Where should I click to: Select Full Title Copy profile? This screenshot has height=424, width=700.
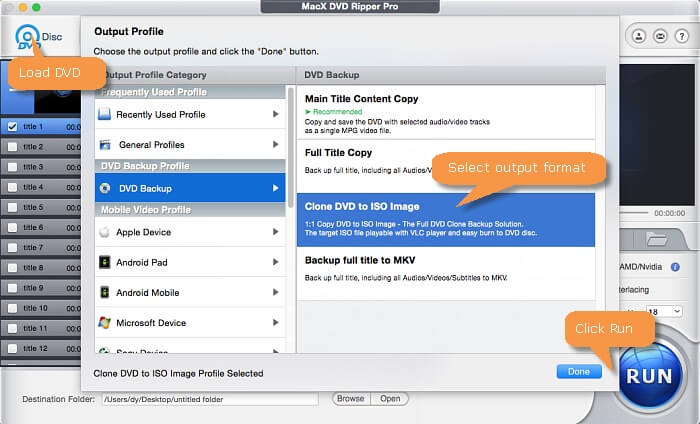click(446, 166)
